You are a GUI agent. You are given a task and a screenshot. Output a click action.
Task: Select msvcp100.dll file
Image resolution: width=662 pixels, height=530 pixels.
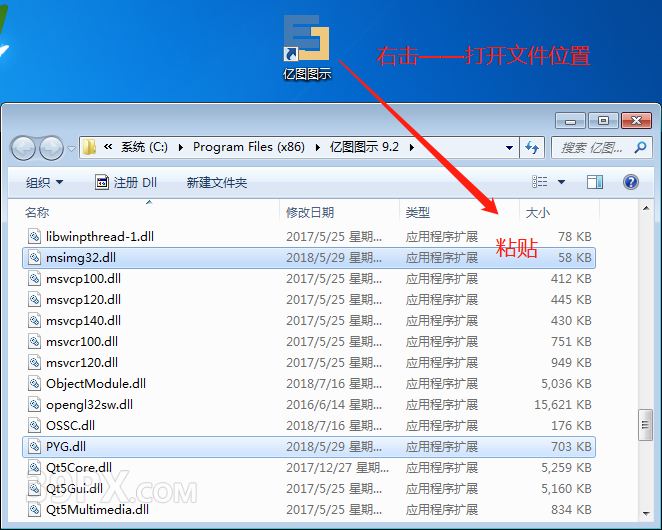(309, 279)
